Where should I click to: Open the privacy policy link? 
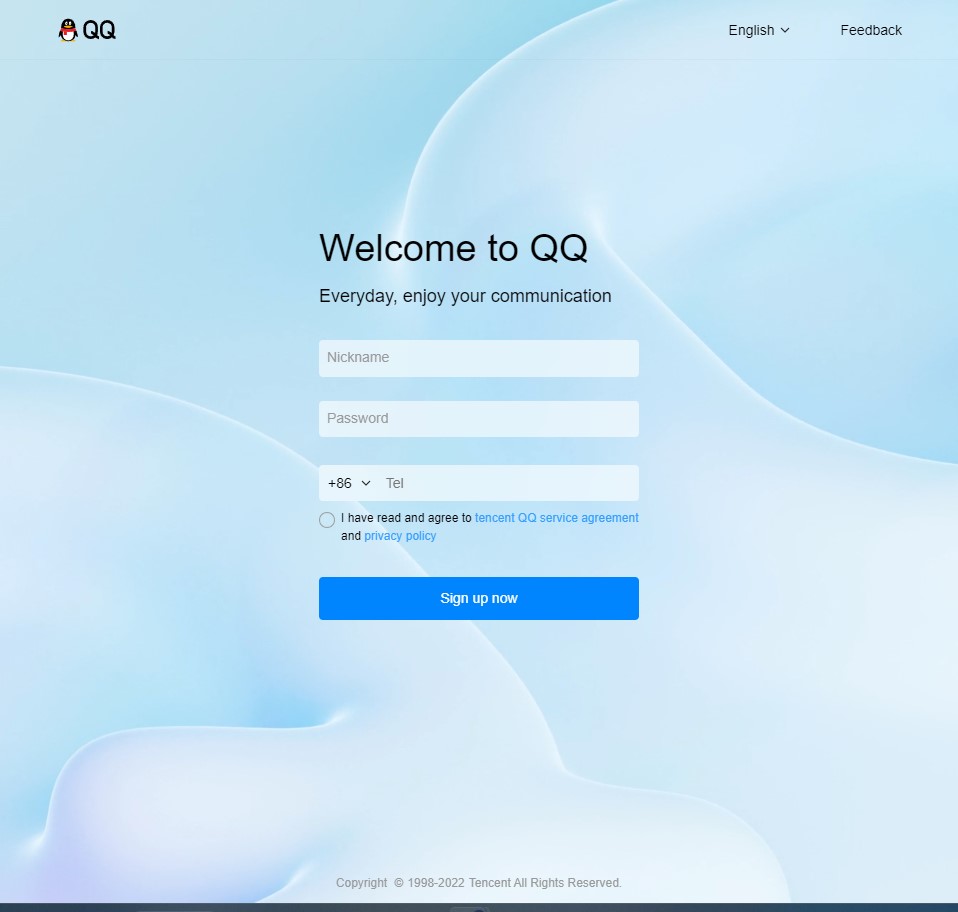tap(400, 536)
